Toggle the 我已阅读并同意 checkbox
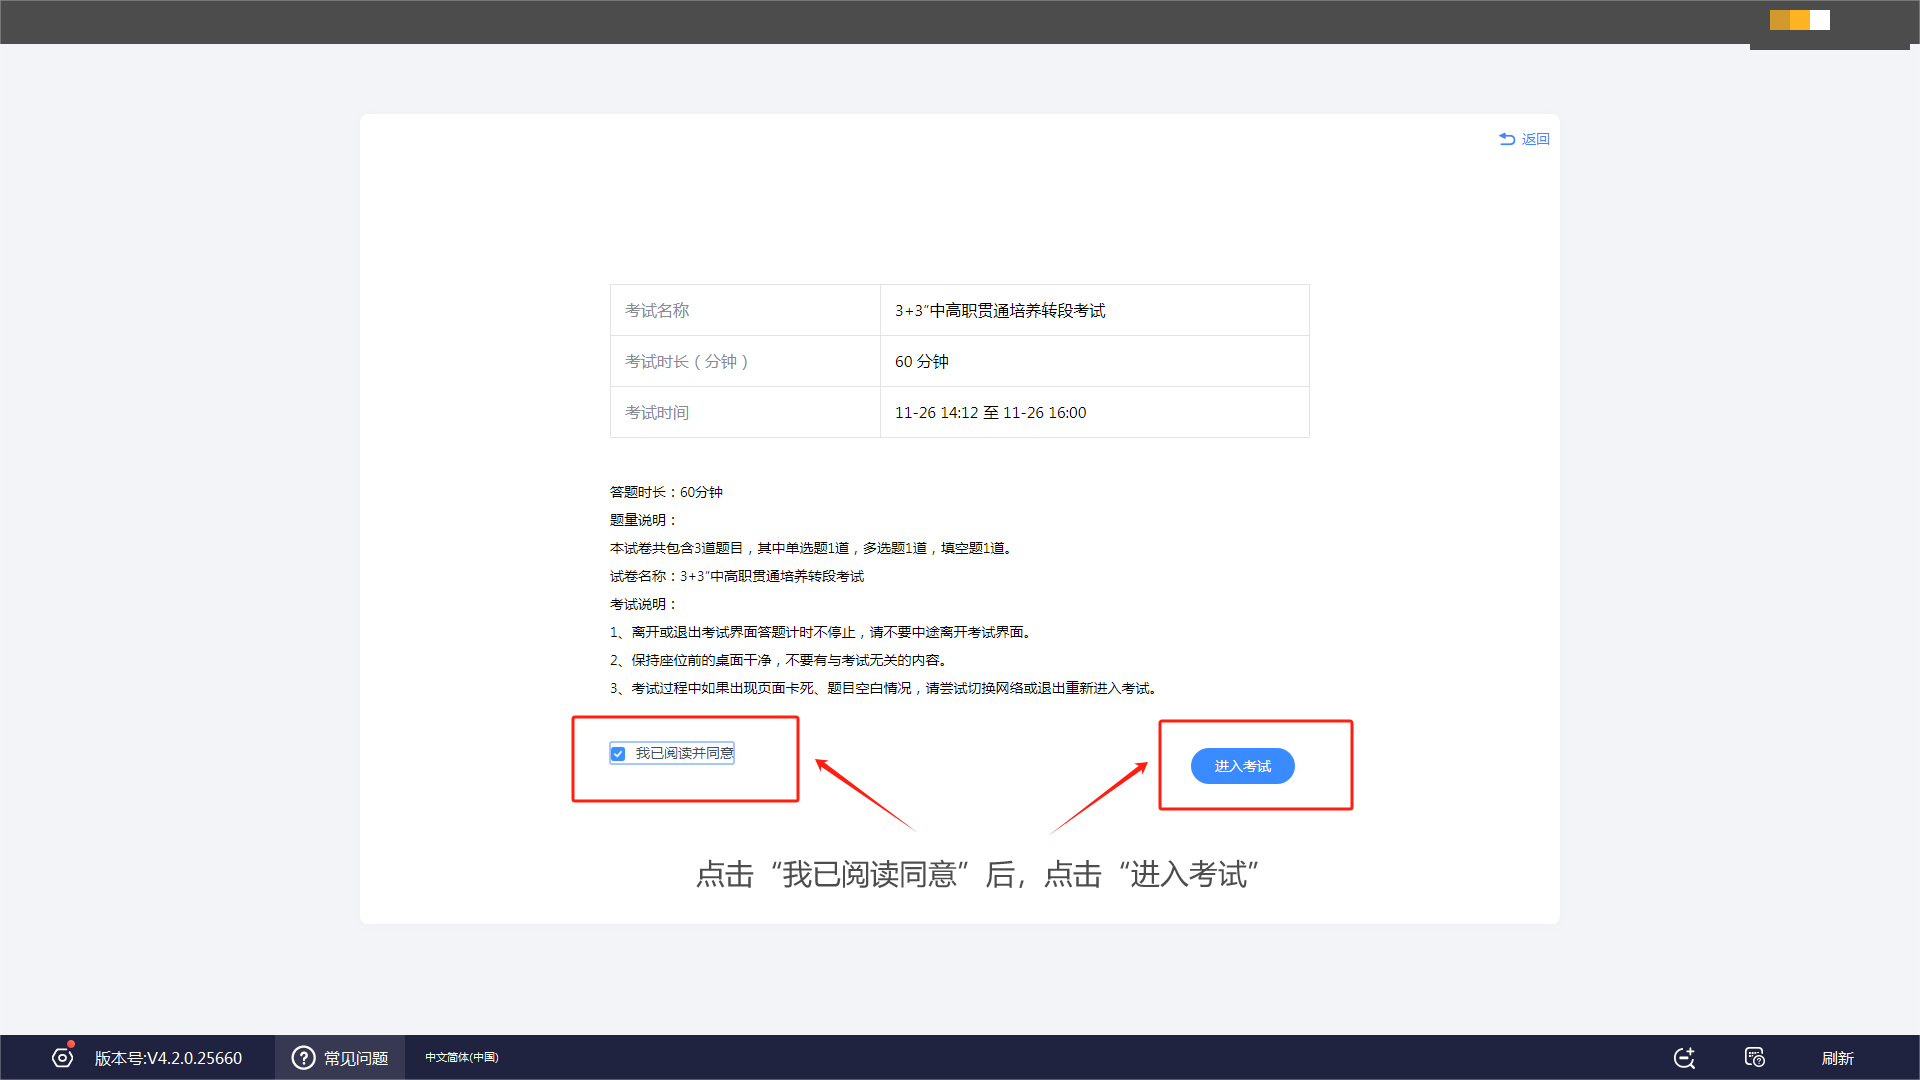 (x=618, y=754)
